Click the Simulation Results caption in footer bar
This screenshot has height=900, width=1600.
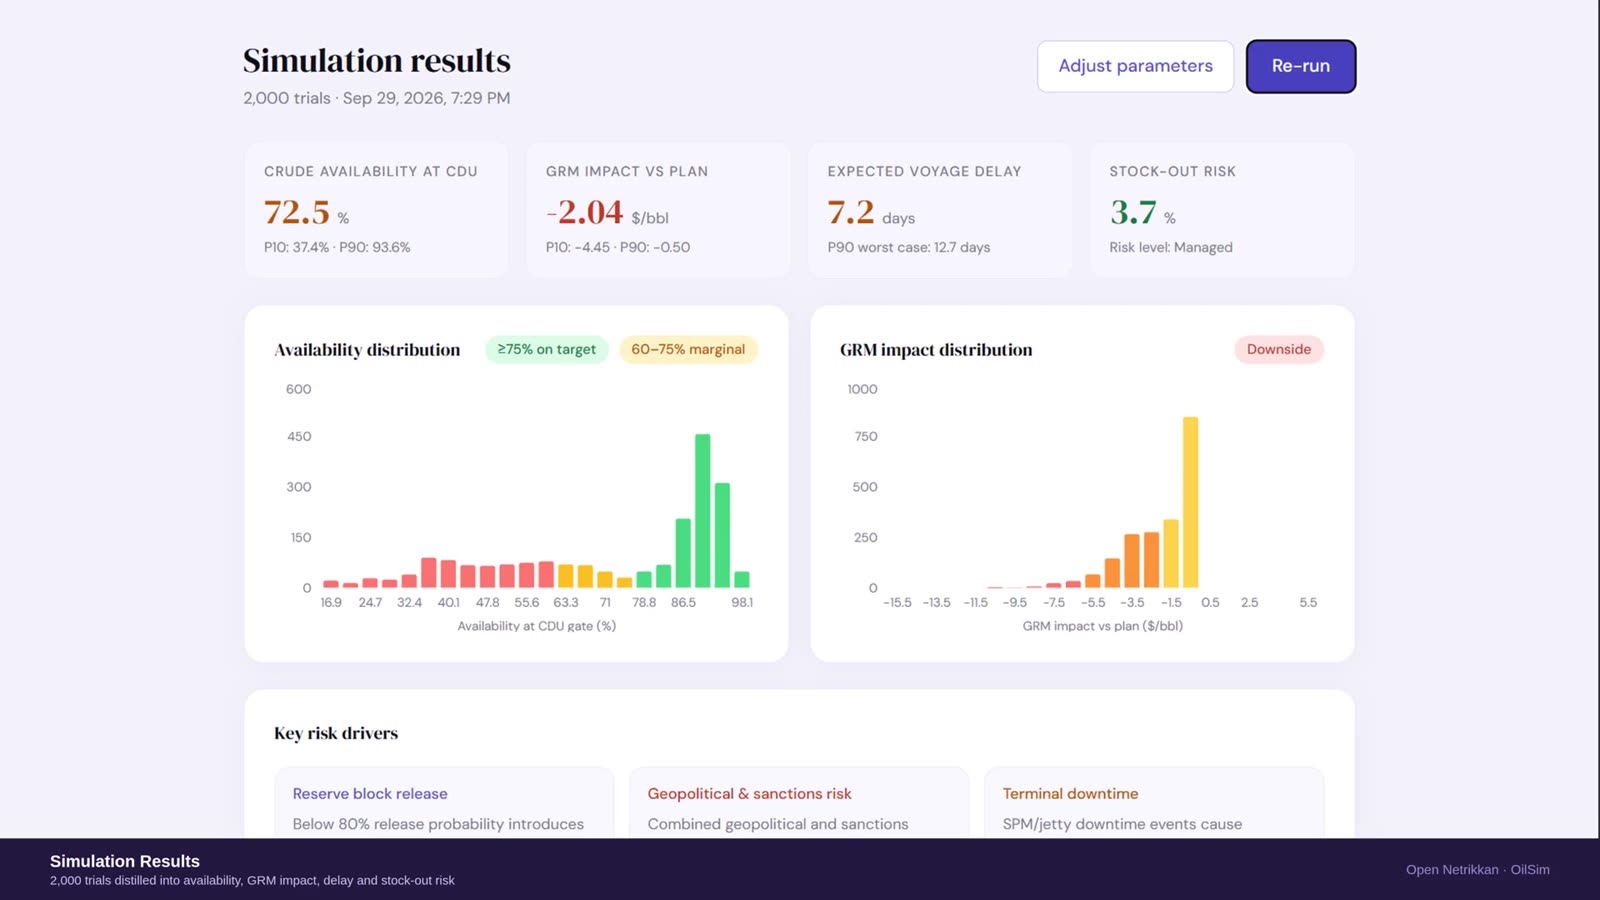[x=125, y=861]
